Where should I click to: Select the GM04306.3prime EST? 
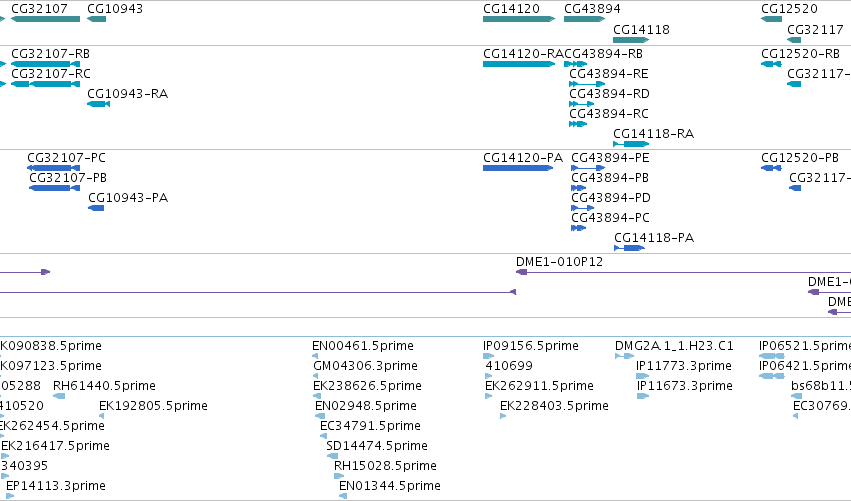(316, 376)
